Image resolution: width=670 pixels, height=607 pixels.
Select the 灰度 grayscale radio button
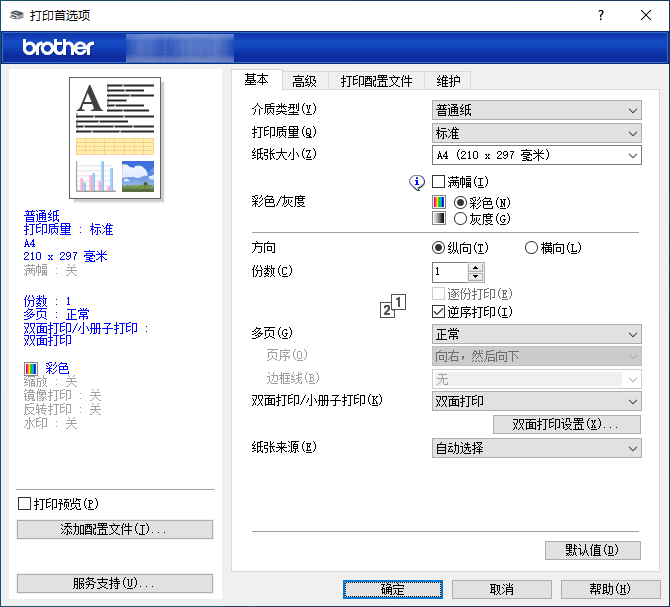click(460, 219)
